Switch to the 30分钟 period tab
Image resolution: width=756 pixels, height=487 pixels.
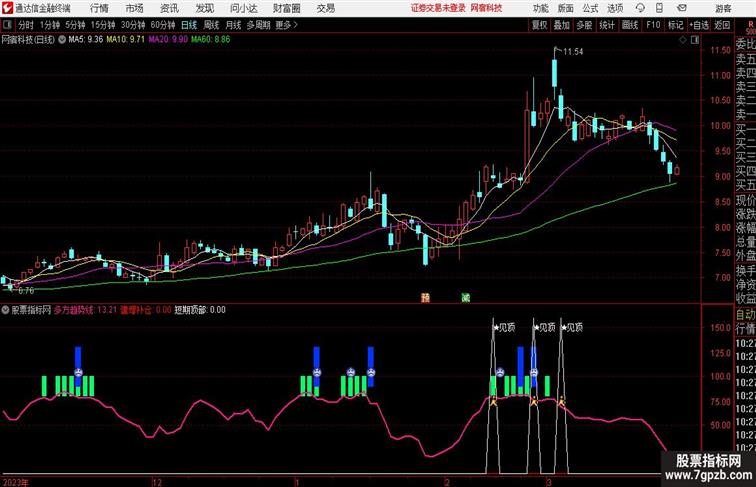point(133,25)
